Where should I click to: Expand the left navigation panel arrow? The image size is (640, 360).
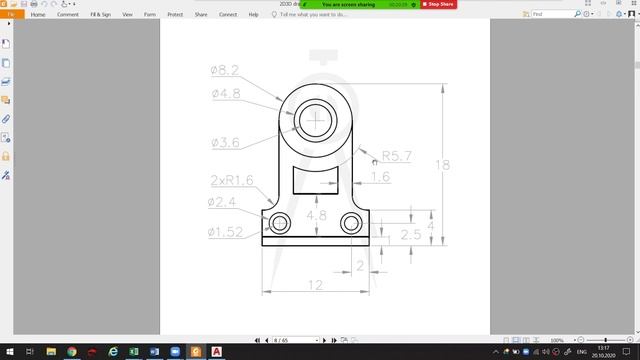coord(9,23)
